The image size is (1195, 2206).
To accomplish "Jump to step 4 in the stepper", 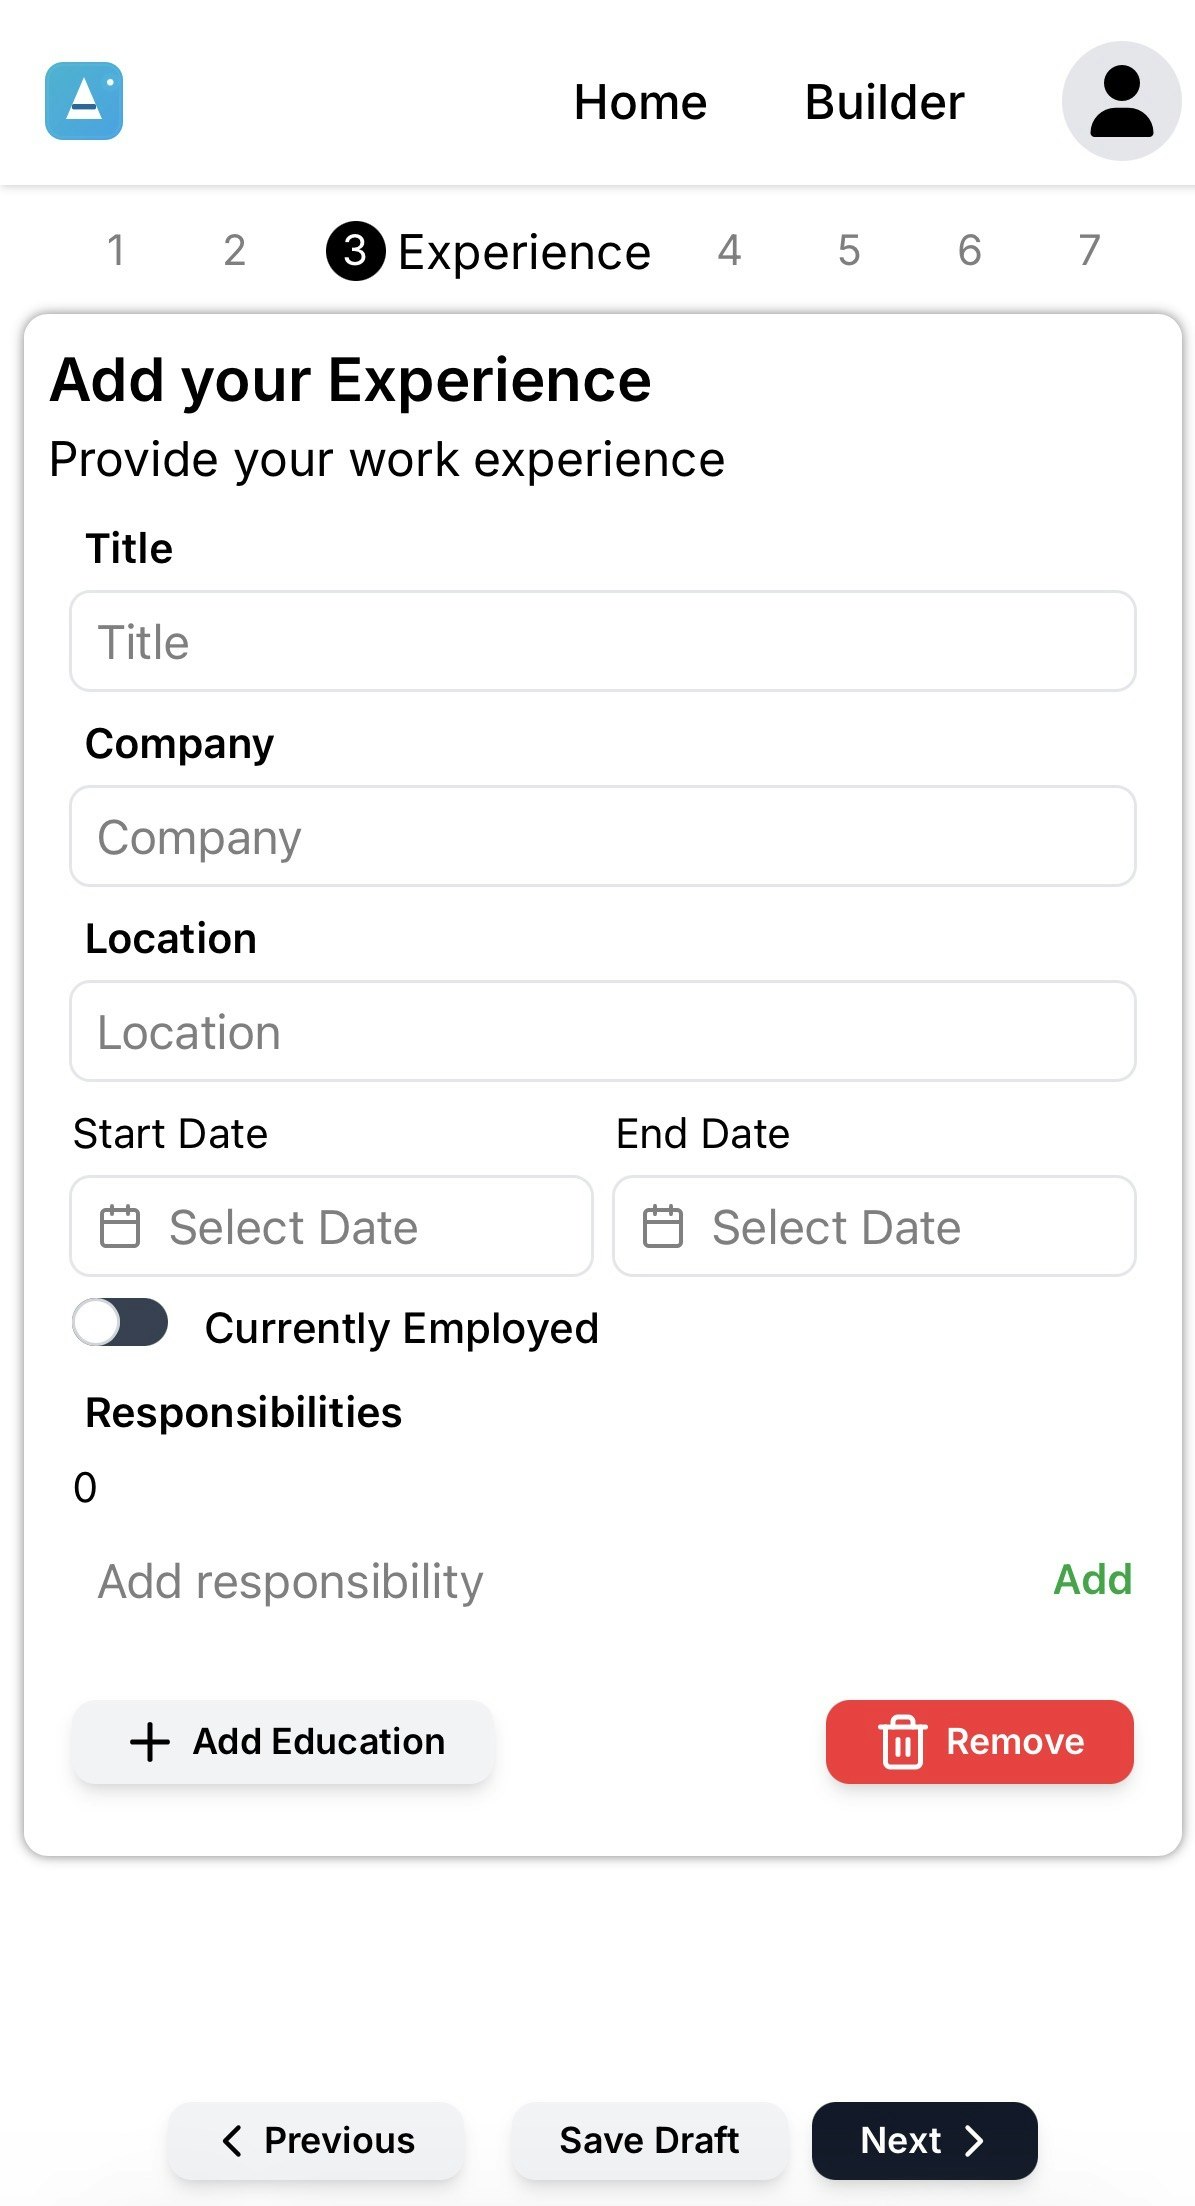I will (x=729, y=250).
